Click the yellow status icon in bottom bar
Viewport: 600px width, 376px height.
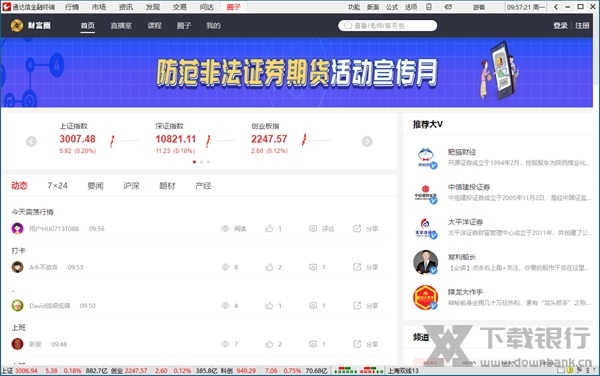570,370
